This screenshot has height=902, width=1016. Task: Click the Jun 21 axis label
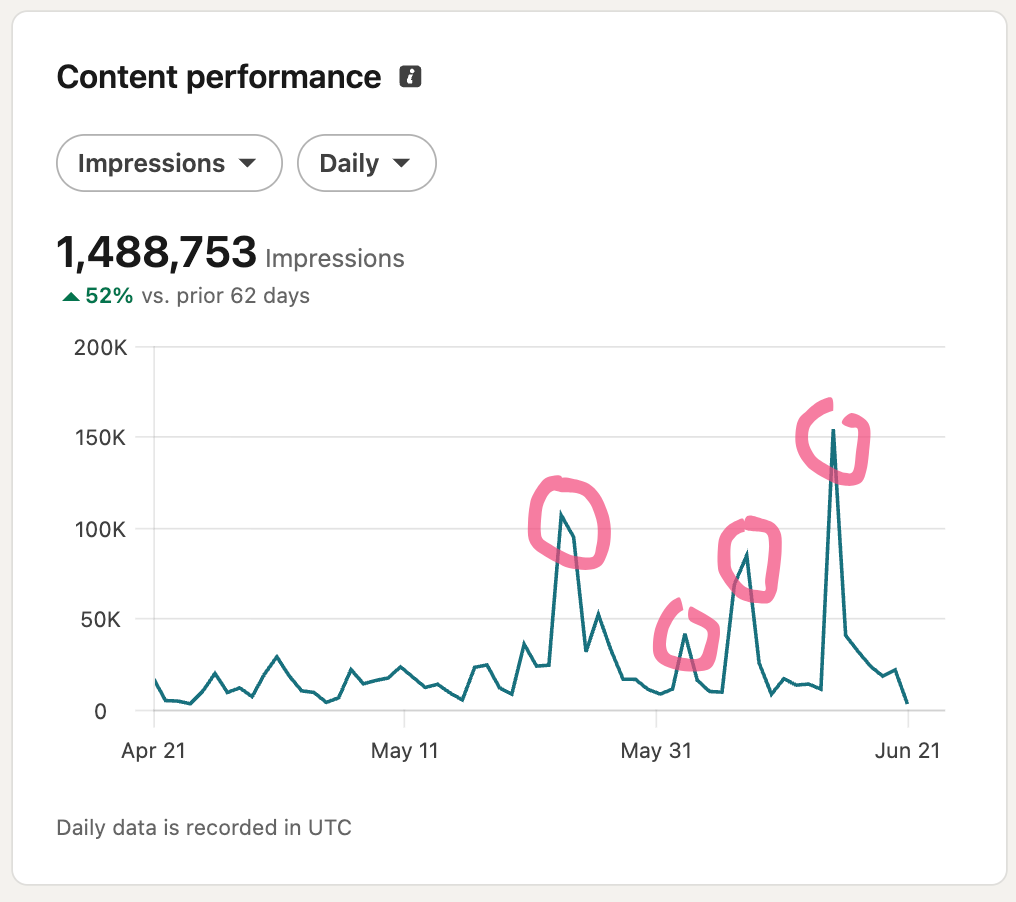click(x=907, y=750)
